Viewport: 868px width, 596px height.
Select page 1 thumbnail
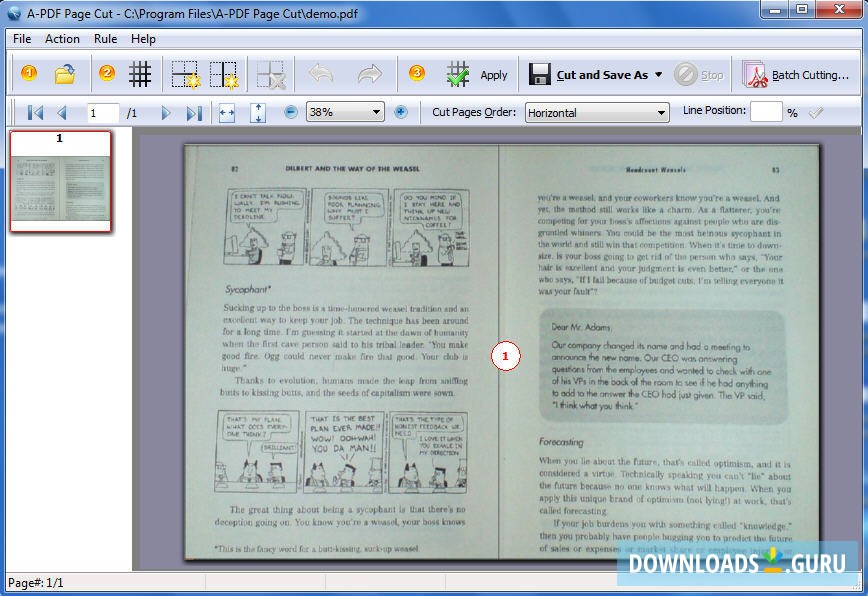pos(60,181)
